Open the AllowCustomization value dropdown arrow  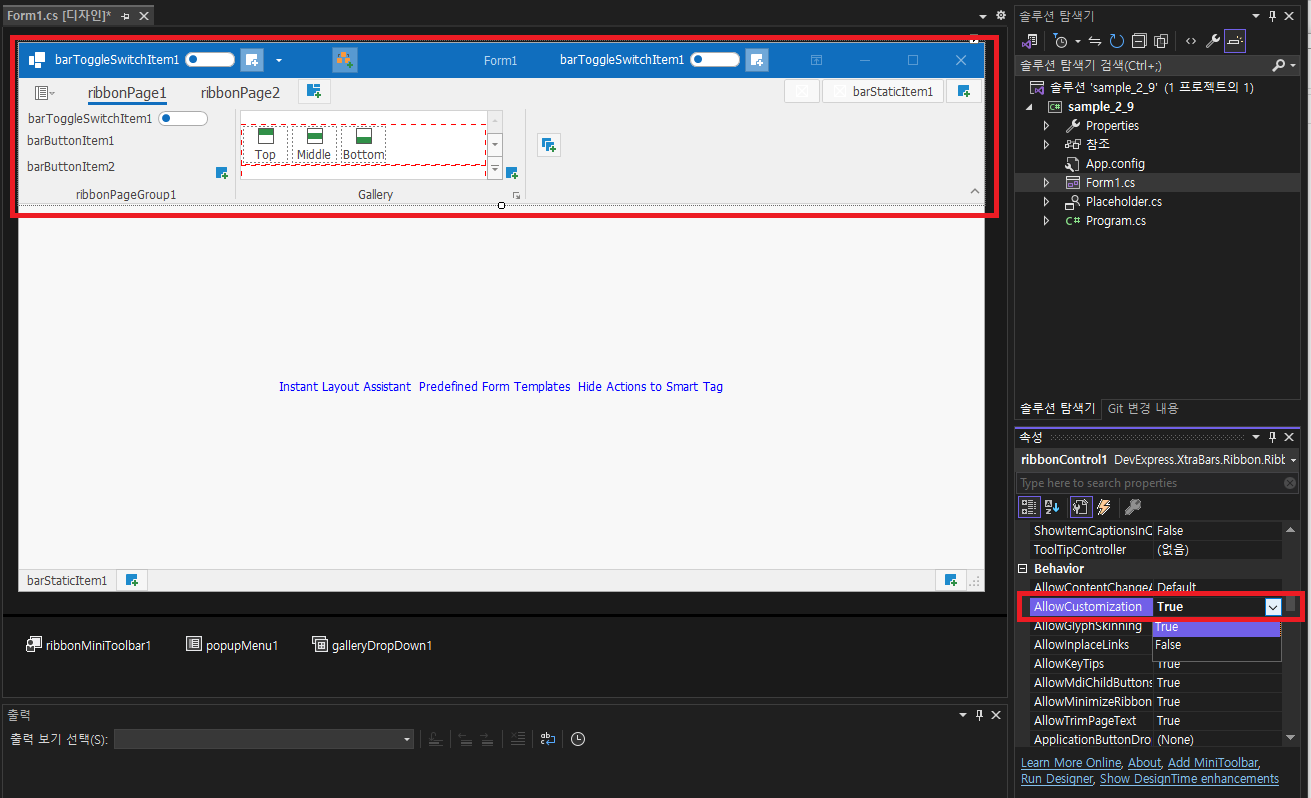tap(1273, 607)
